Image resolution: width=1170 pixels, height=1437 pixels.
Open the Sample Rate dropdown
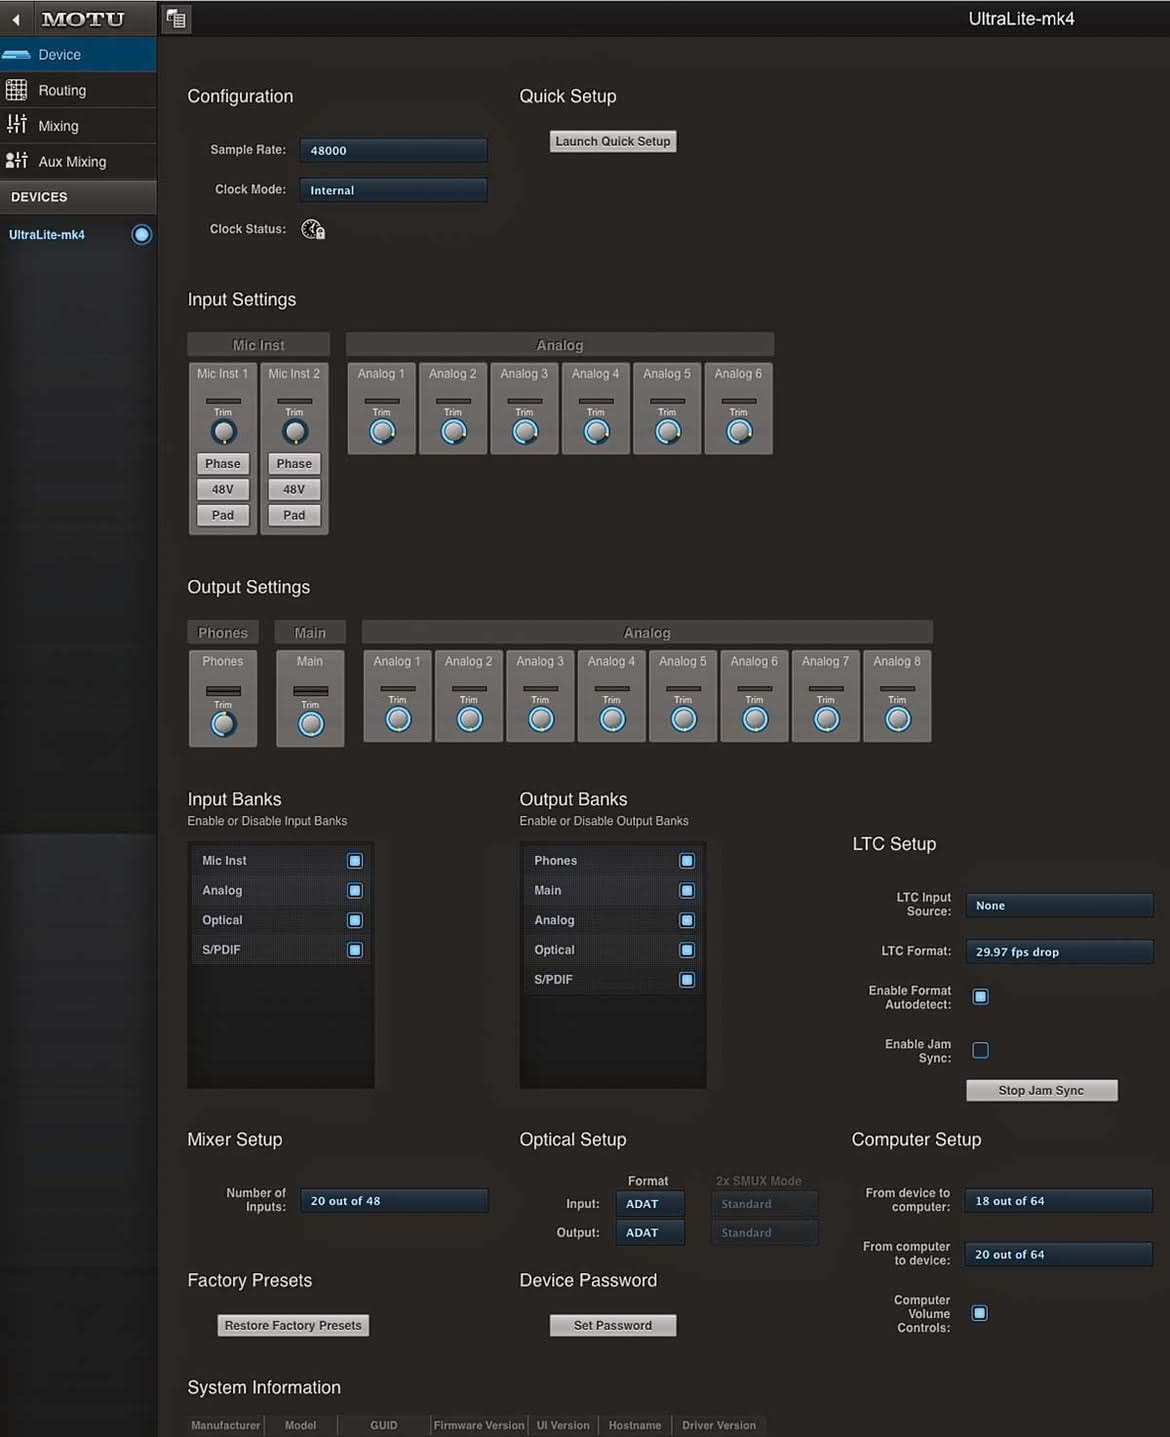[x=394, y=150]
